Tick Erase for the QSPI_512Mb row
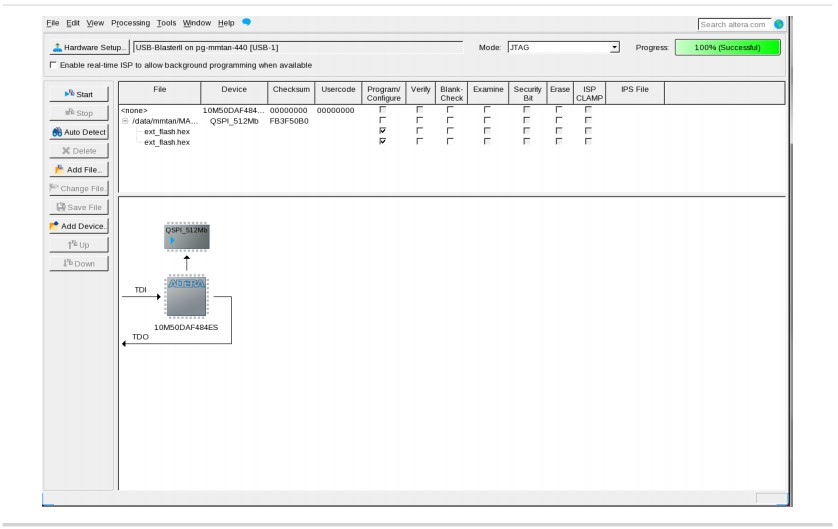 coord(558,121)
